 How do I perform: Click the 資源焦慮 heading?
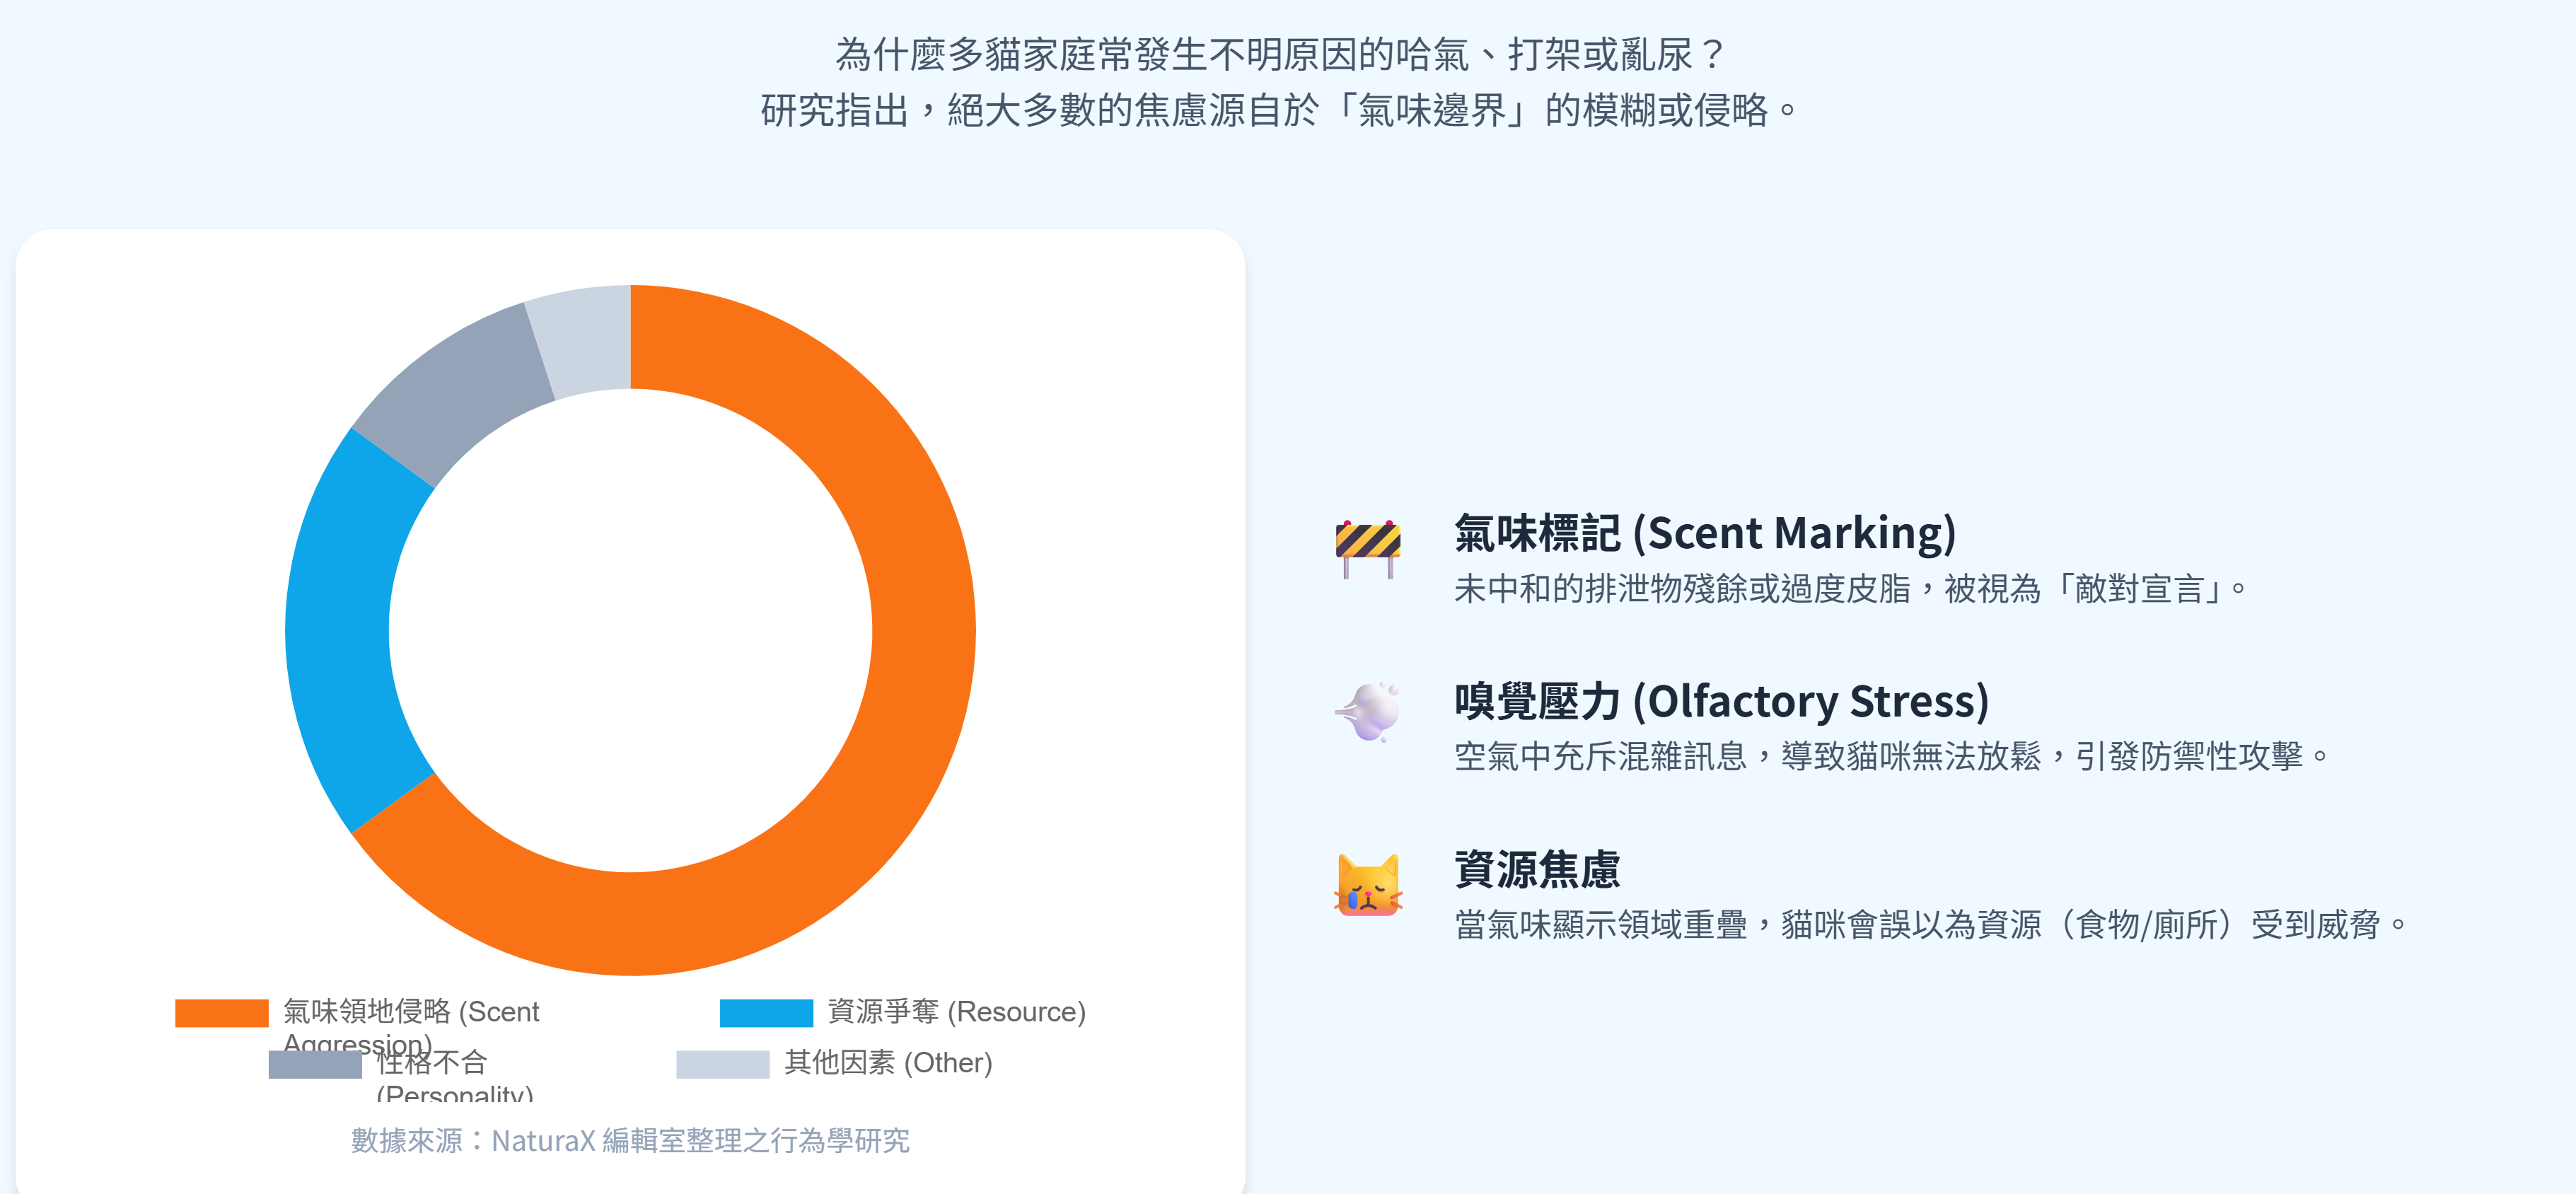coord(1536,869)
